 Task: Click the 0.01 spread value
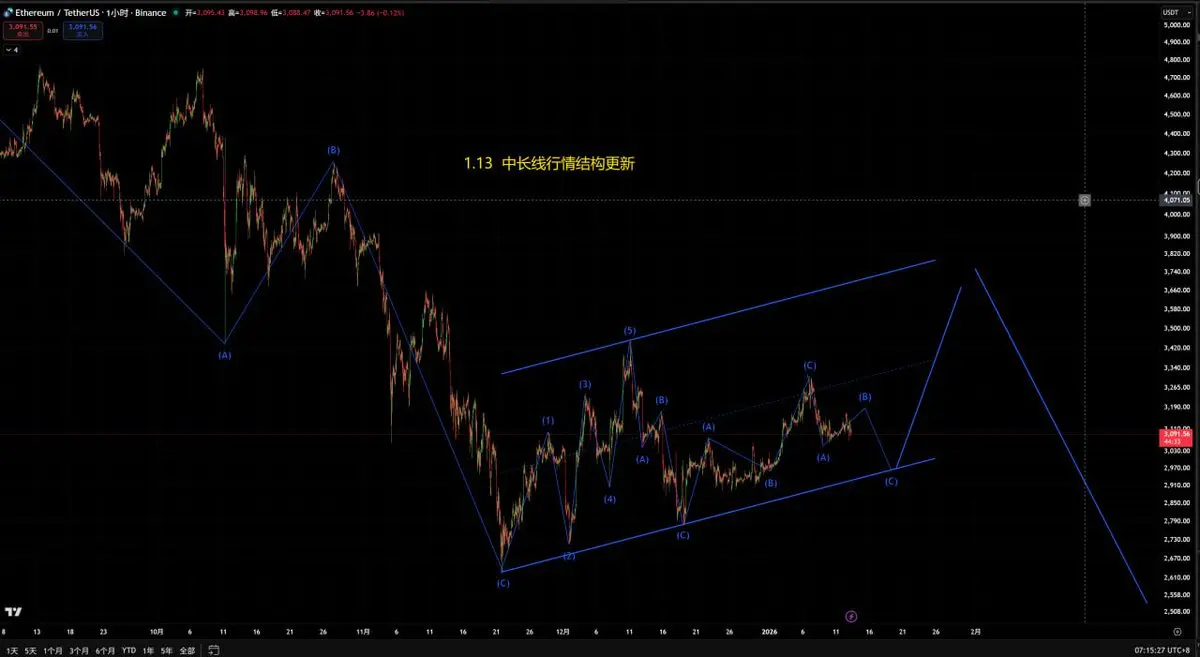(53, 30)
